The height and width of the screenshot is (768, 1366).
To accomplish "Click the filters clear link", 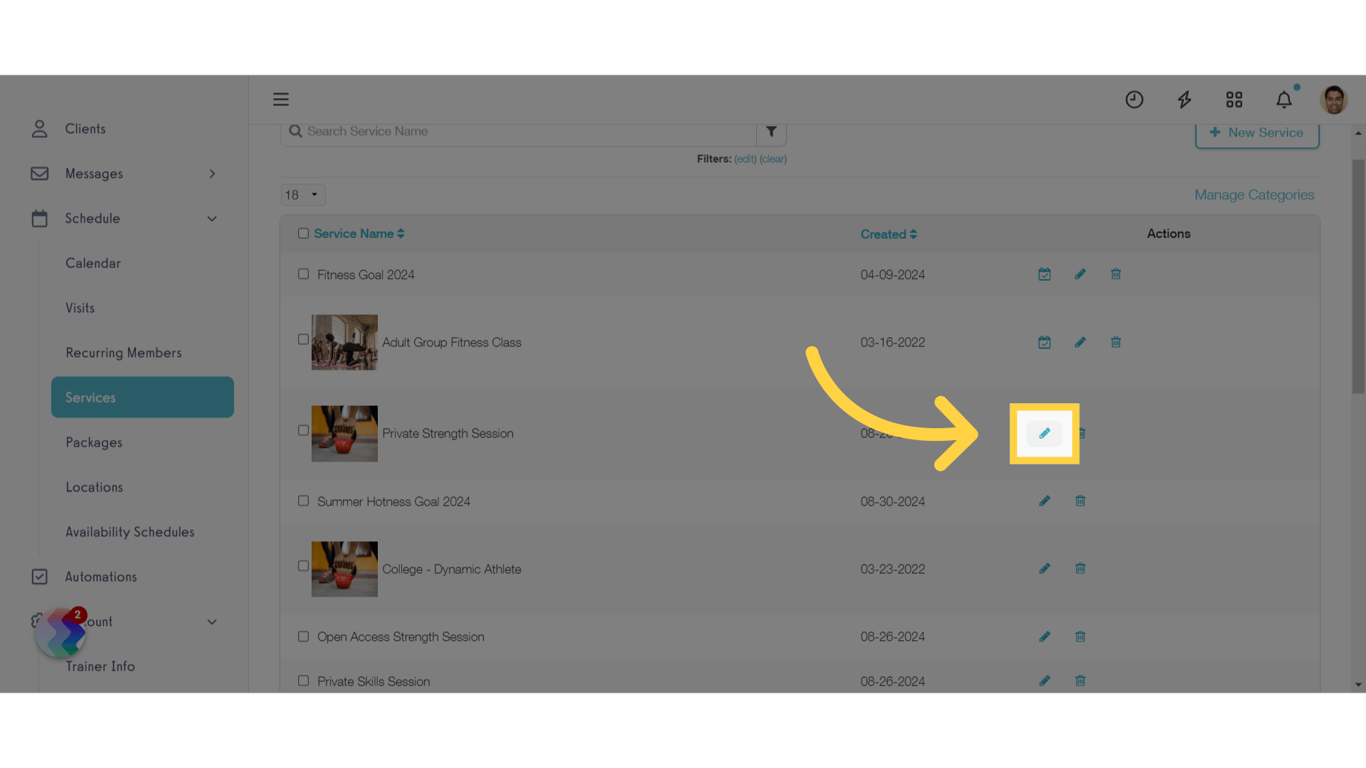I will coord(773,159).
